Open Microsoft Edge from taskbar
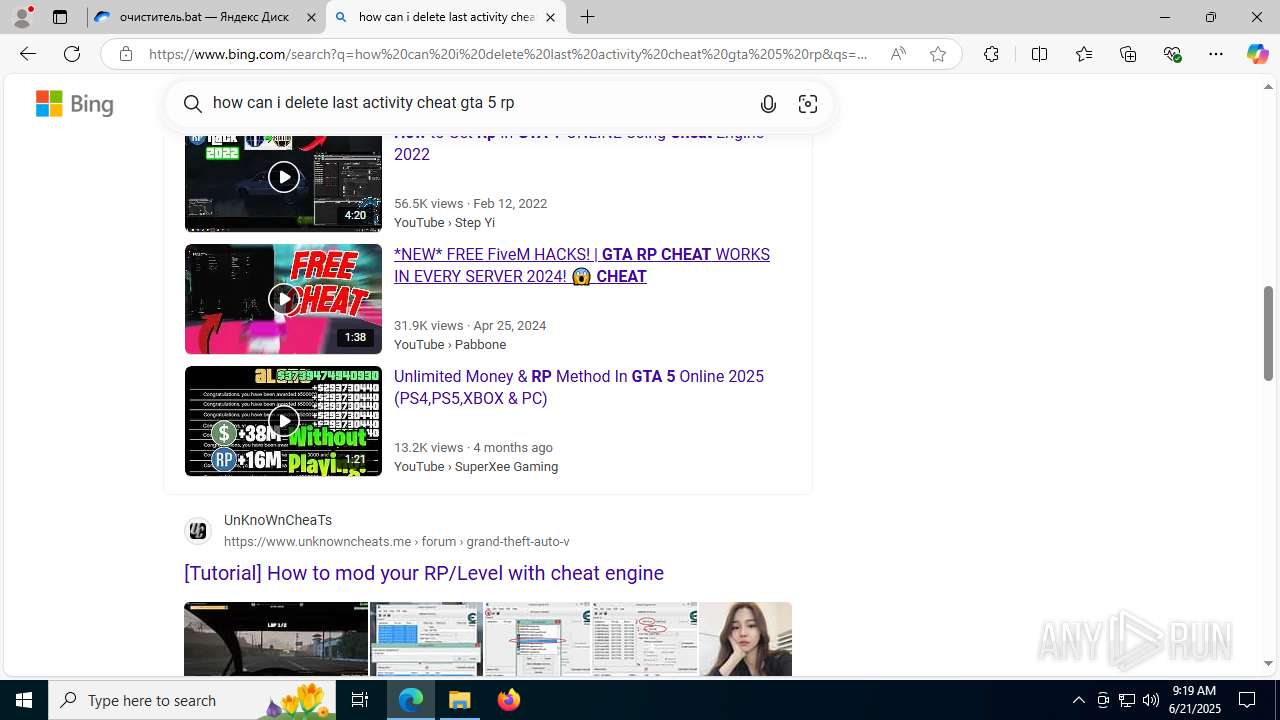1280x720 pixels. (x=411, y=700)
